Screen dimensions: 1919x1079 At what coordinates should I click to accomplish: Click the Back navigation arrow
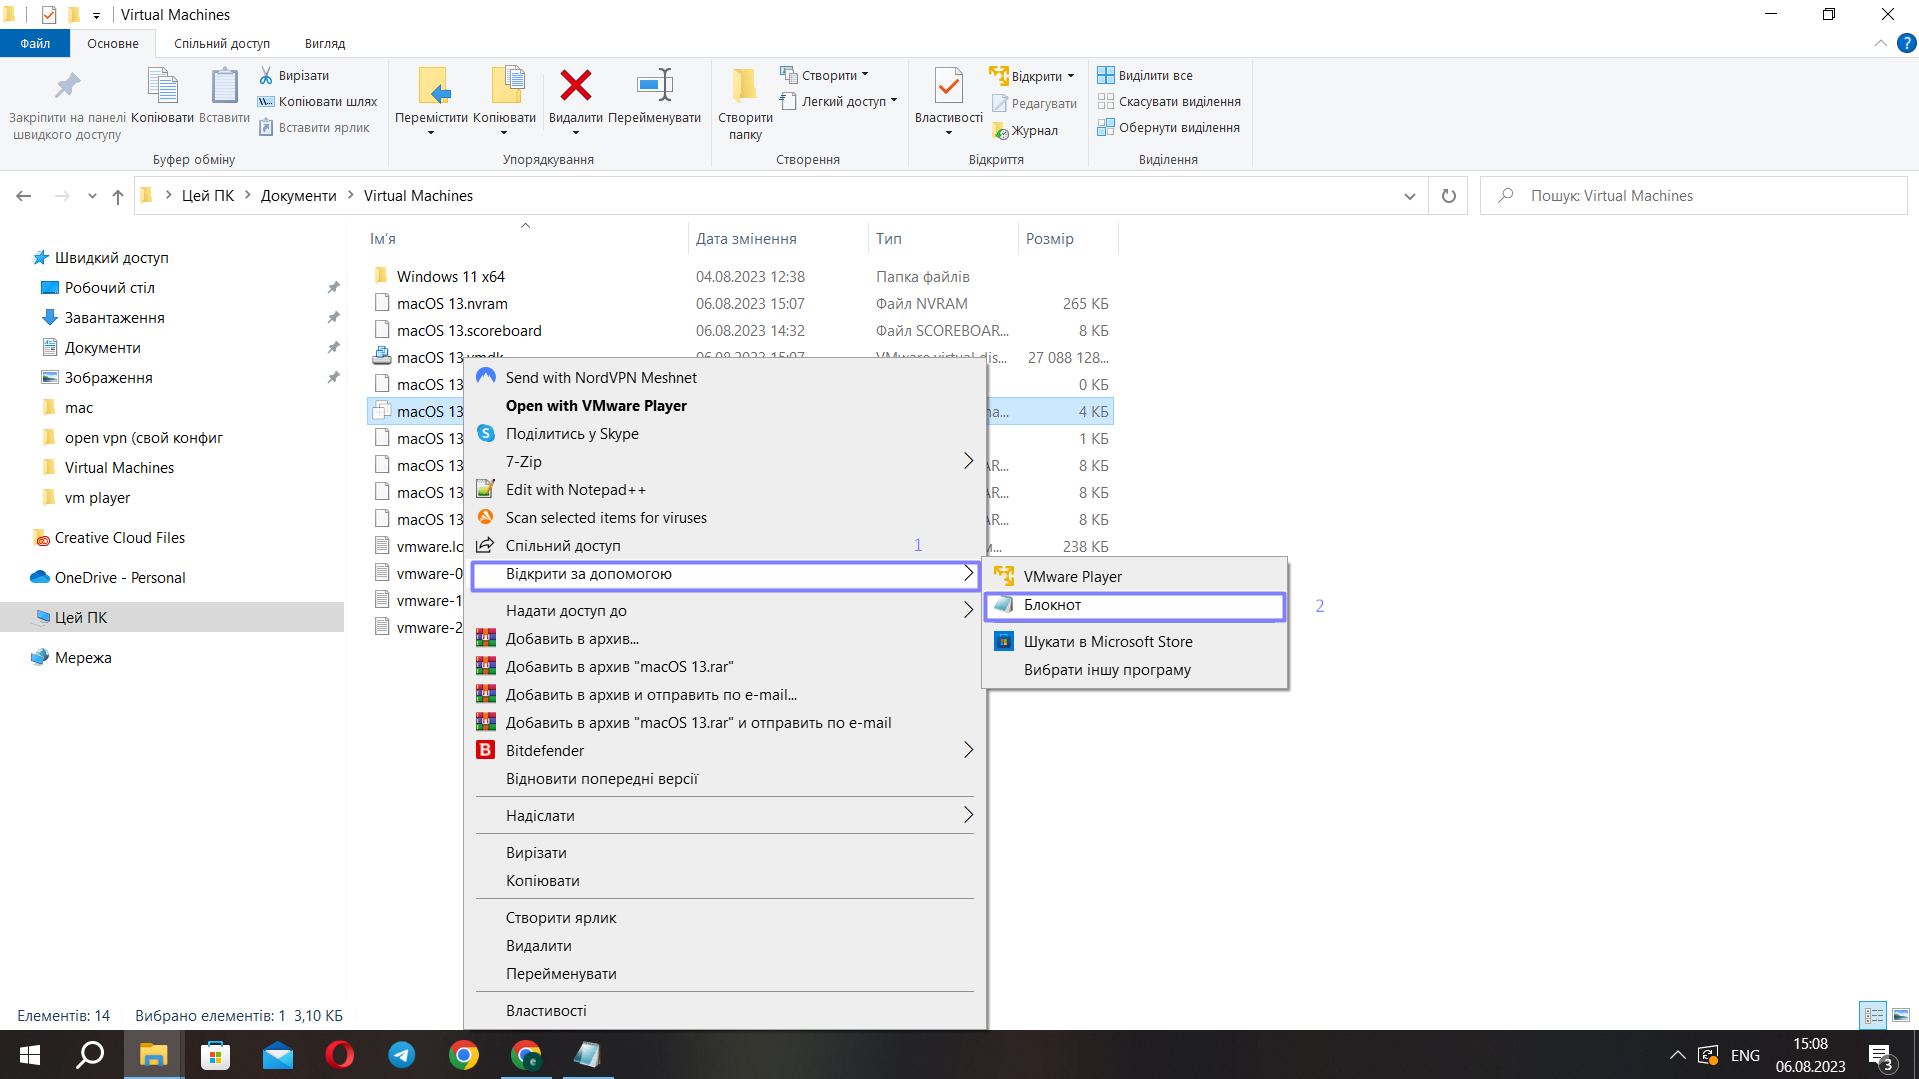[24, 196]
